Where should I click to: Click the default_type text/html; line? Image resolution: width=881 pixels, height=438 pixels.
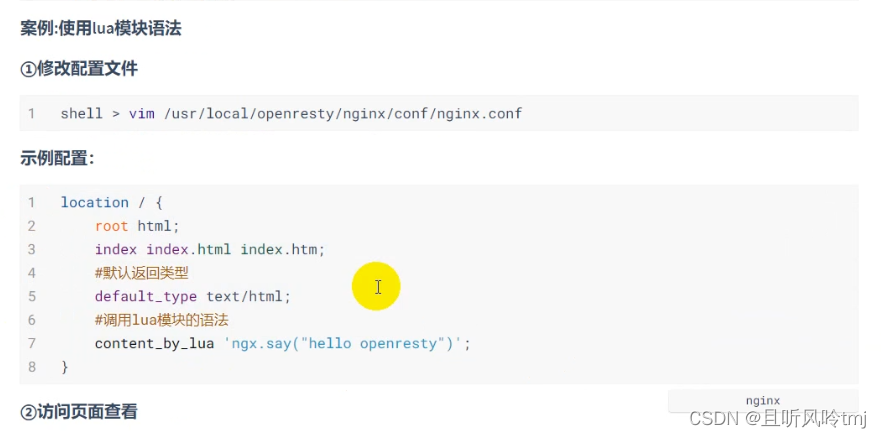192,297
